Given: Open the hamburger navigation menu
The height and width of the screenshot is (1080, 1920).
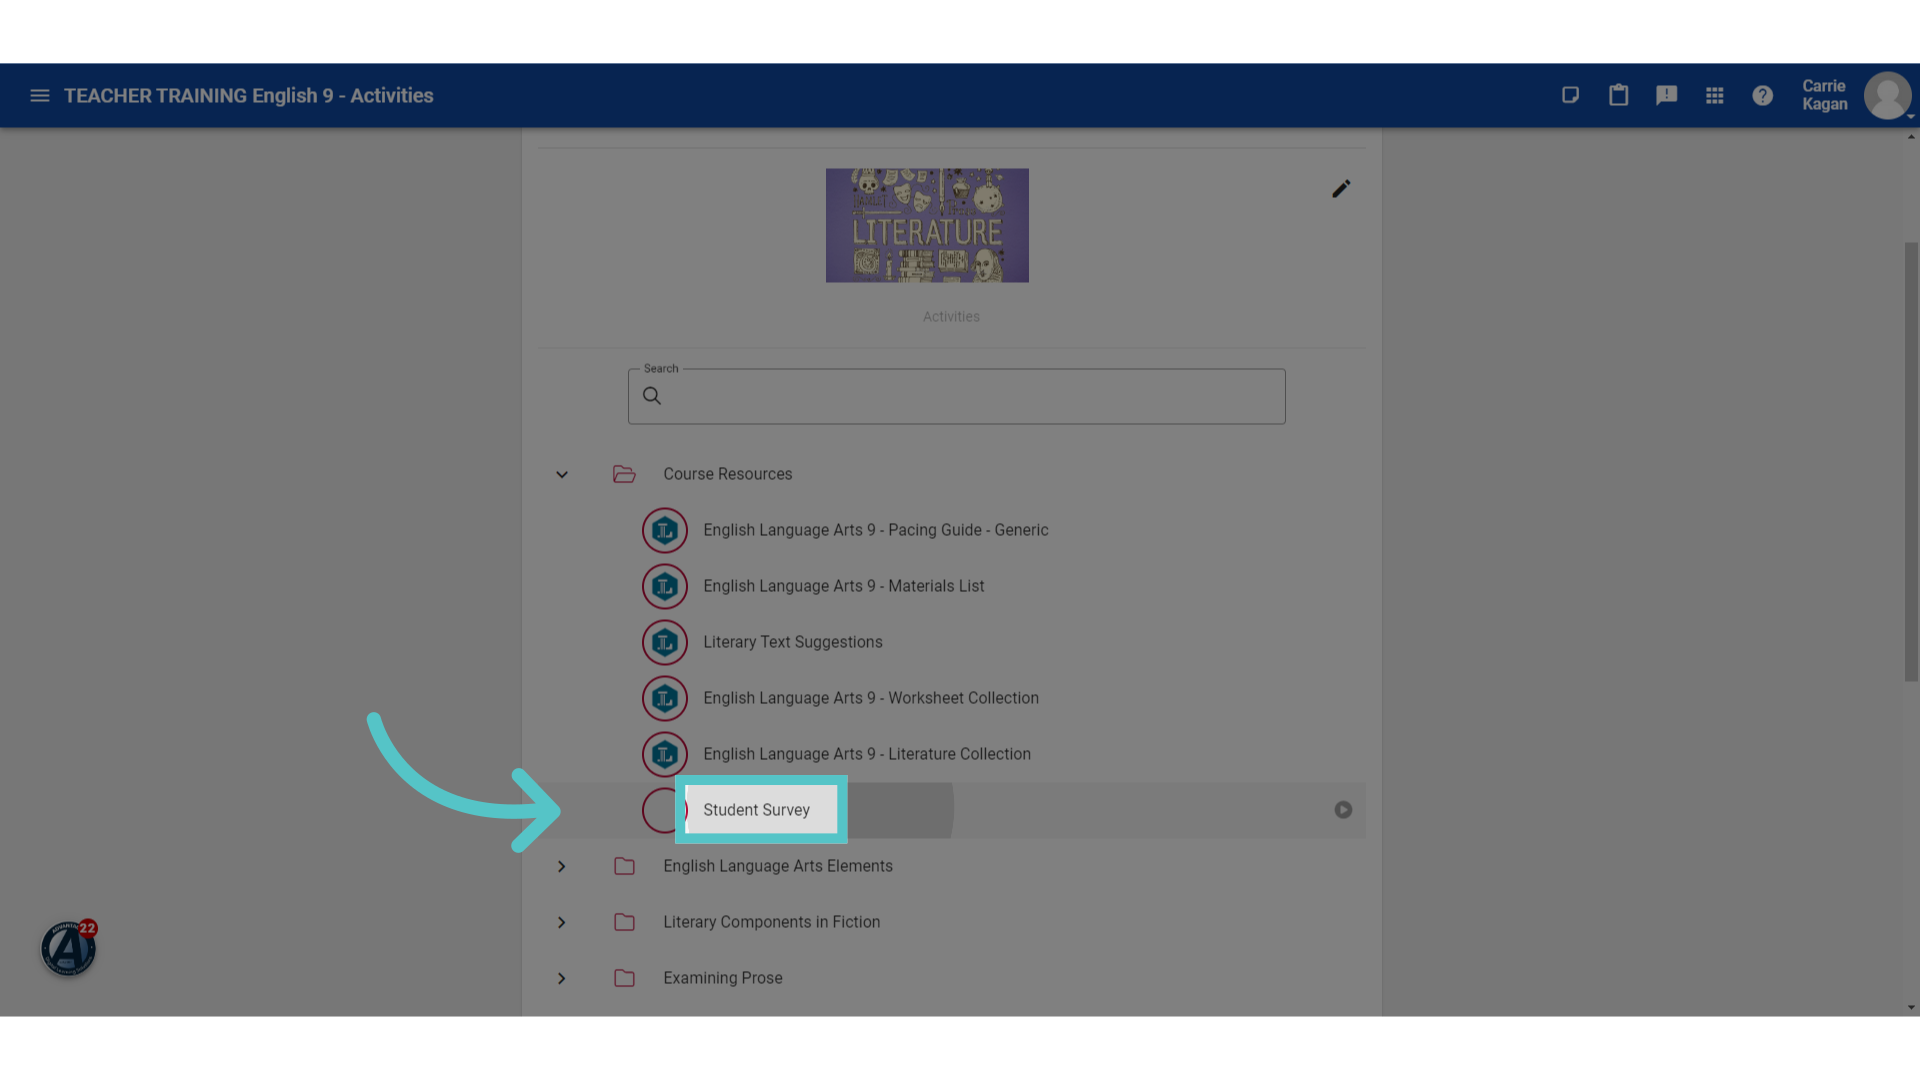Looking at the screenshot, I should click(40, 96).
